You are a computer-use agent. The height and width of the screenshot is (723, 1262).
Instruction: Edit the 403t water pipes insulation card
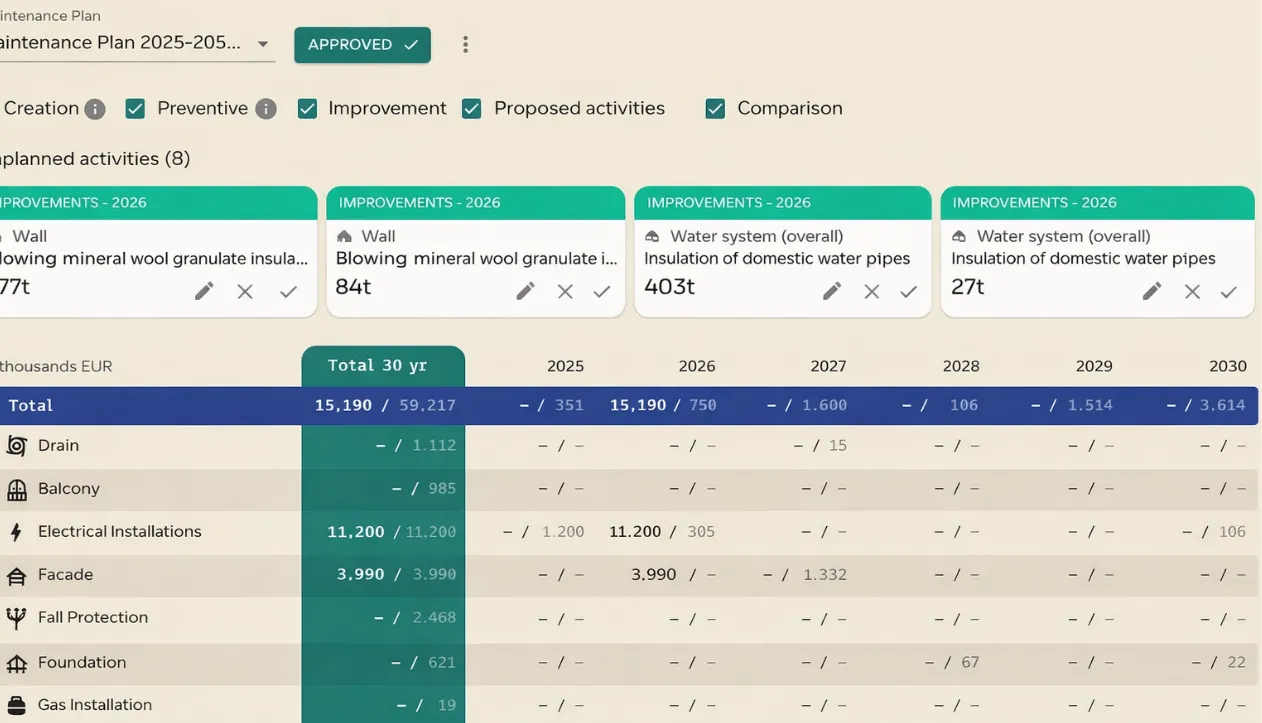pos(832,291)
